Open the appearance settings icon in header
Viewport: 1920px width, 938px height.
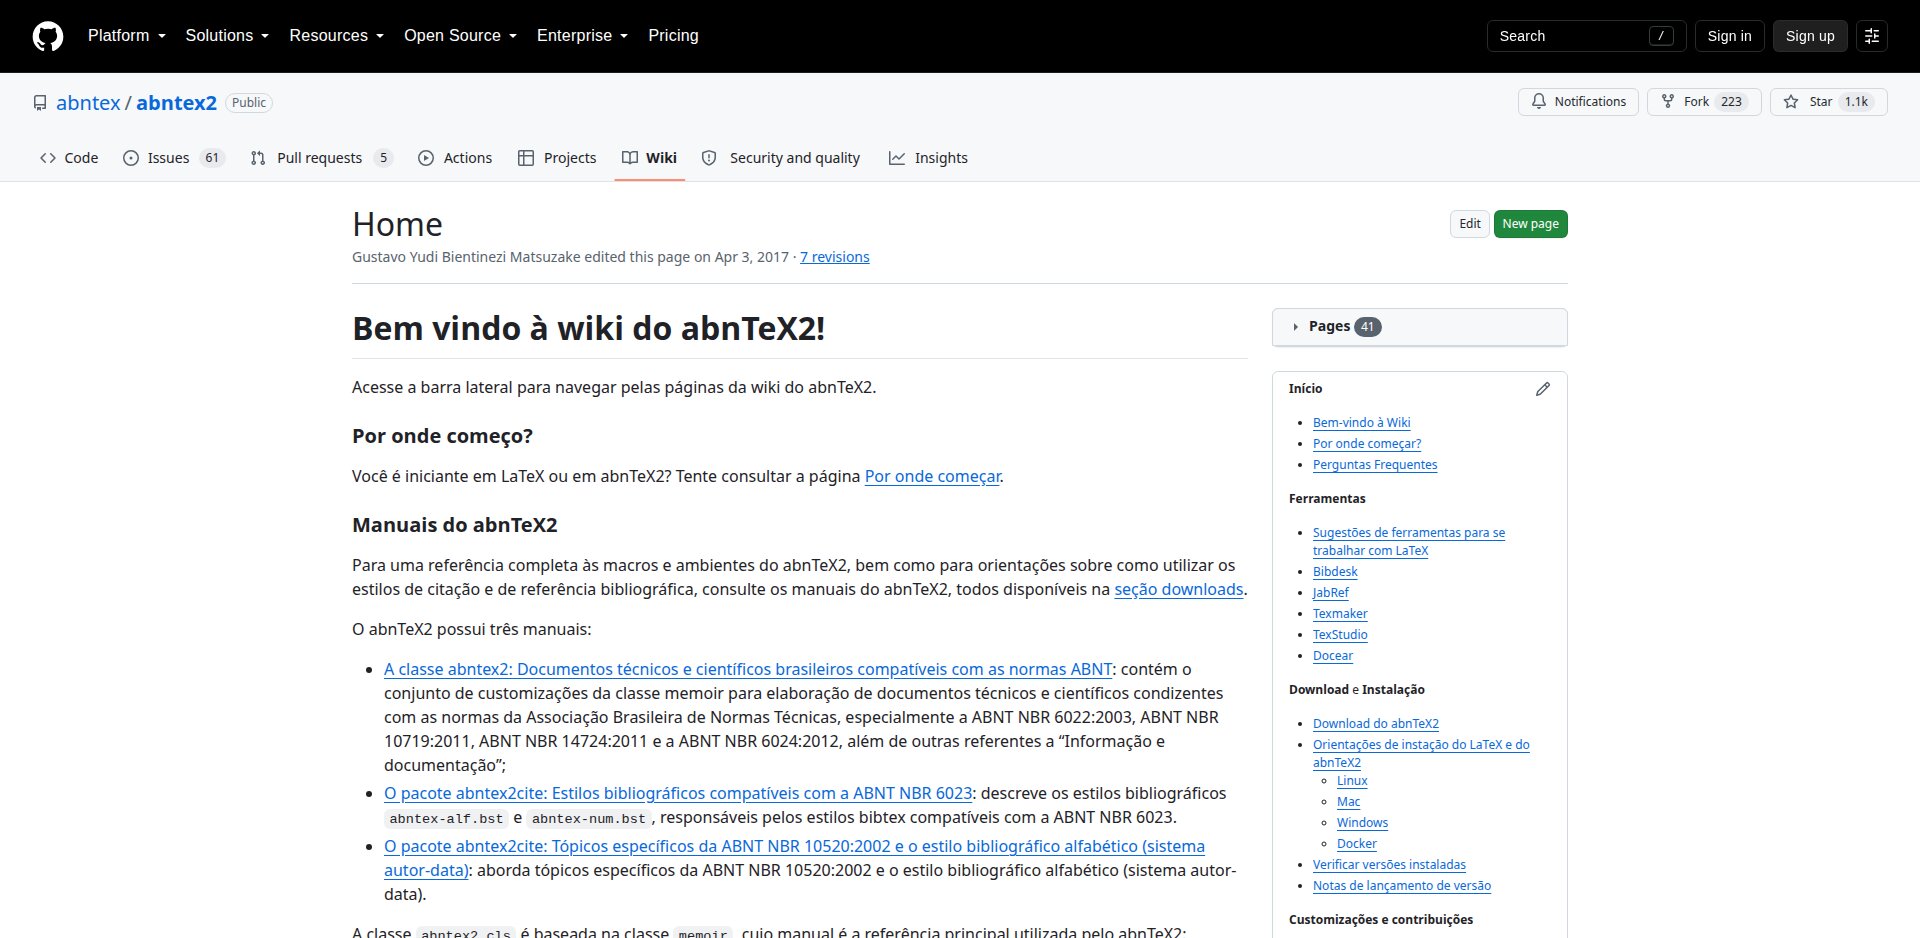point(1872,36)
